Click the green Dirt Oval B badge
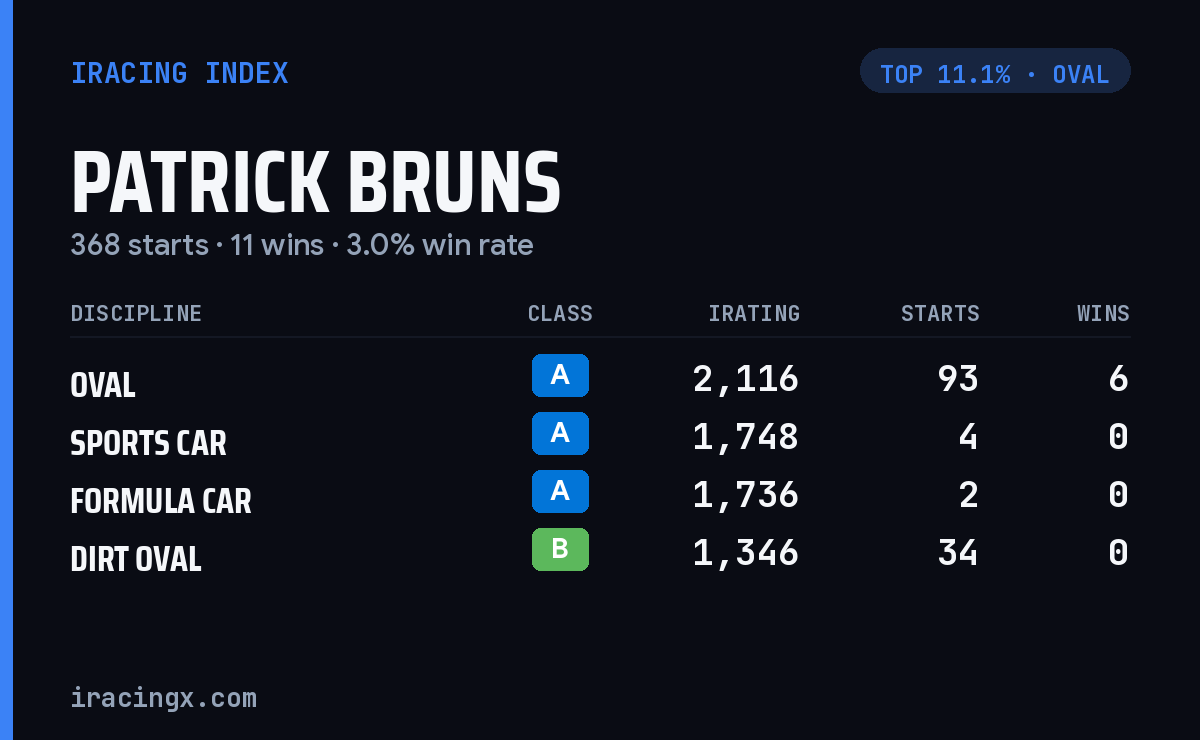 (560, 550)
